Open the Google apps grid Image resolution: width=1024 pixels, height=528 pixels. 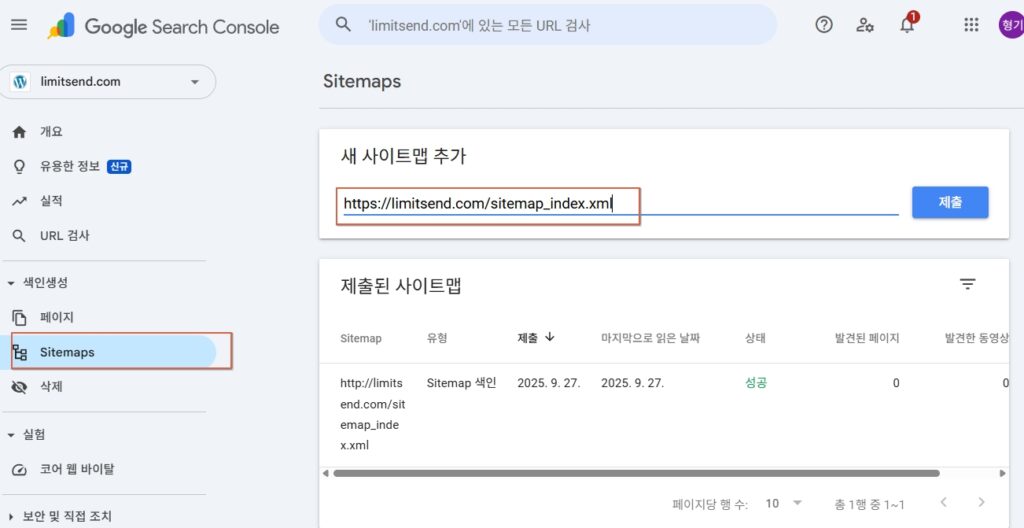971,25
